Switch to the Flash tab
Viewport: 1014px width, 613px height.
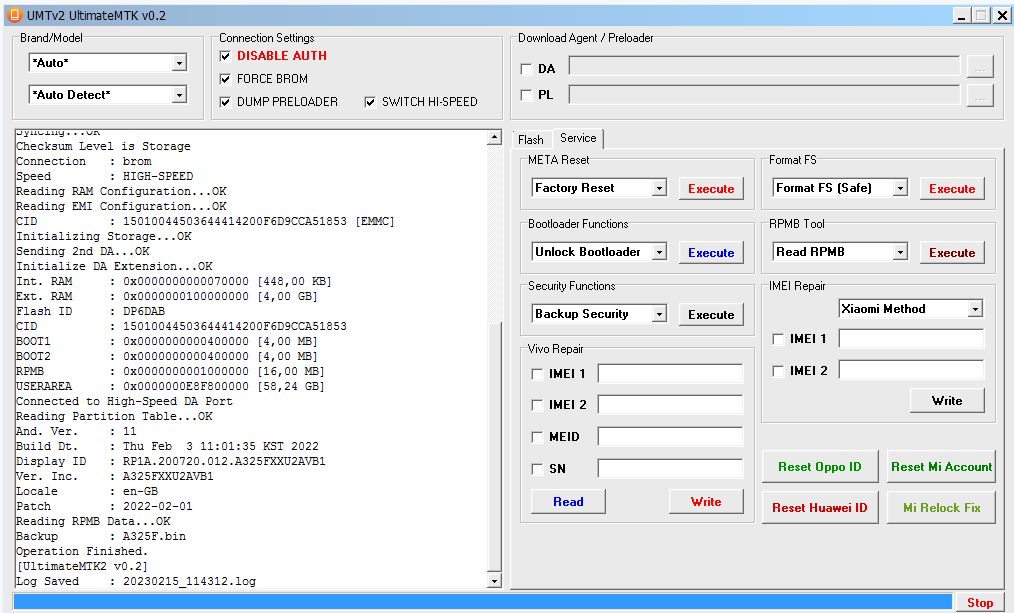[530, 140]
